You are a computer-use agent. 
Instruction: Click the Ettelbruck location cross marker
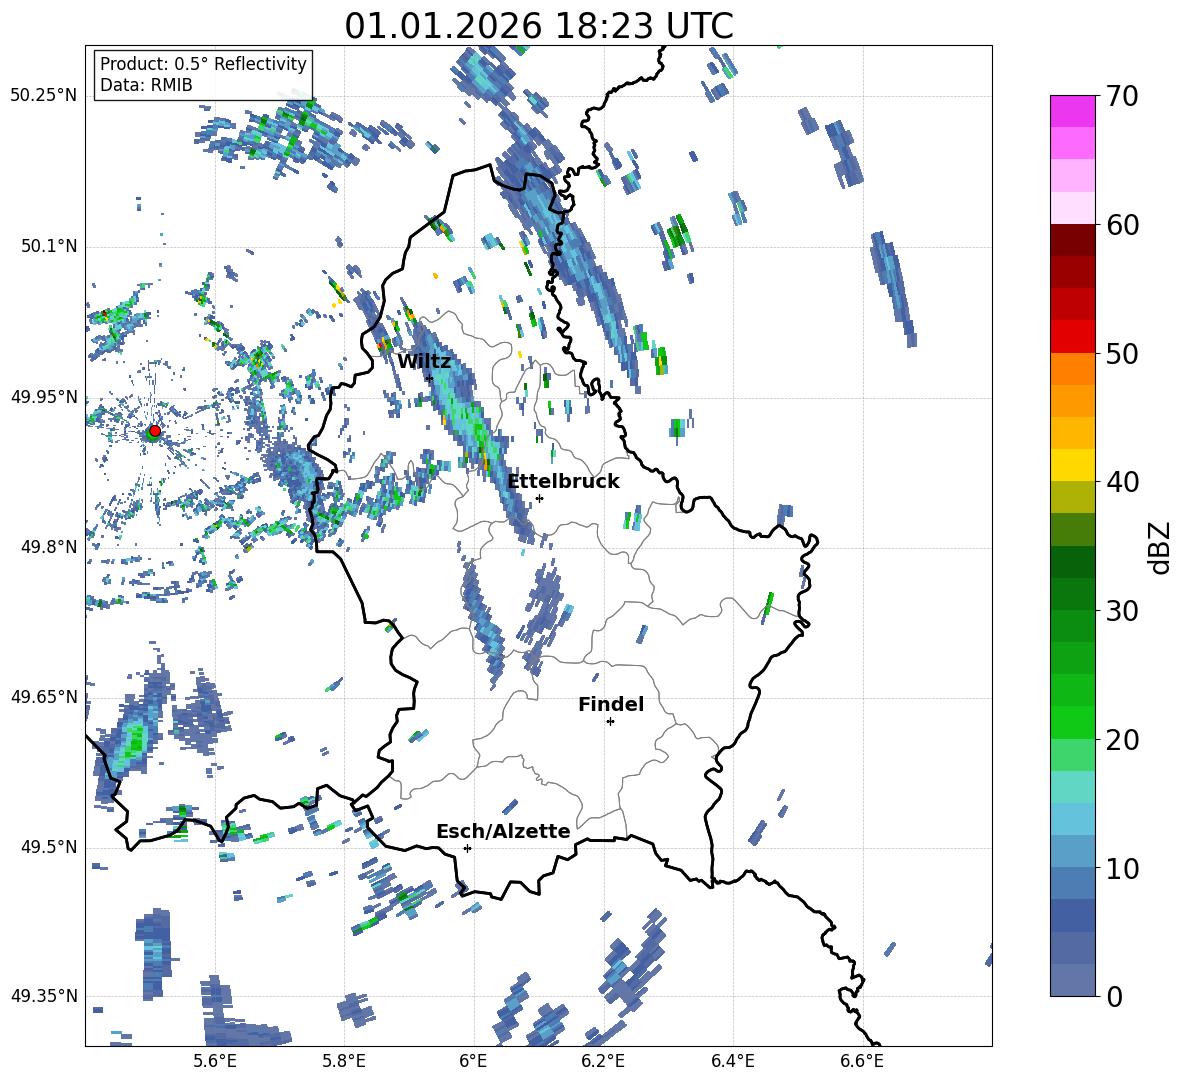pyautogui.click(x=539, y=498)
